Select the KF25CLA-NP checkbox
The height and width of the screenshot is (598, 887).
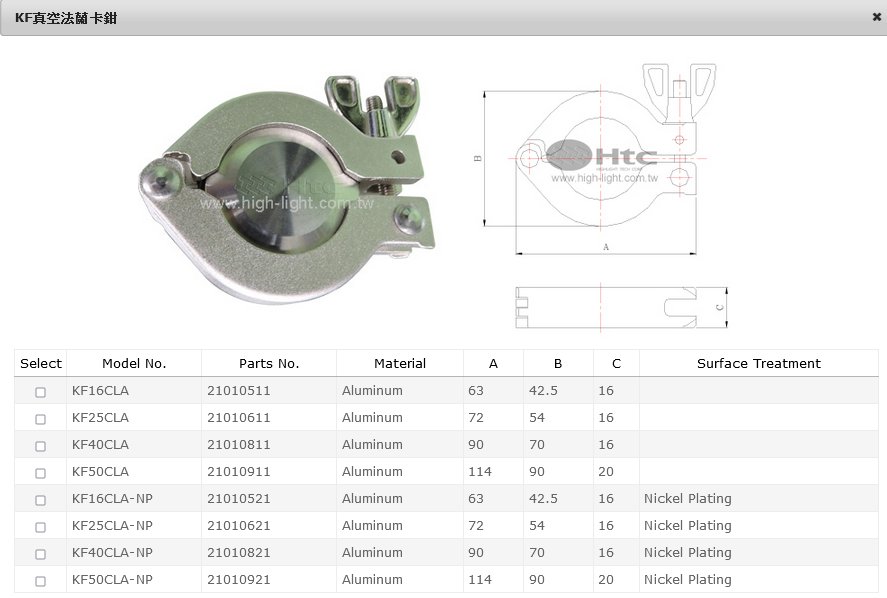(40, 527)
